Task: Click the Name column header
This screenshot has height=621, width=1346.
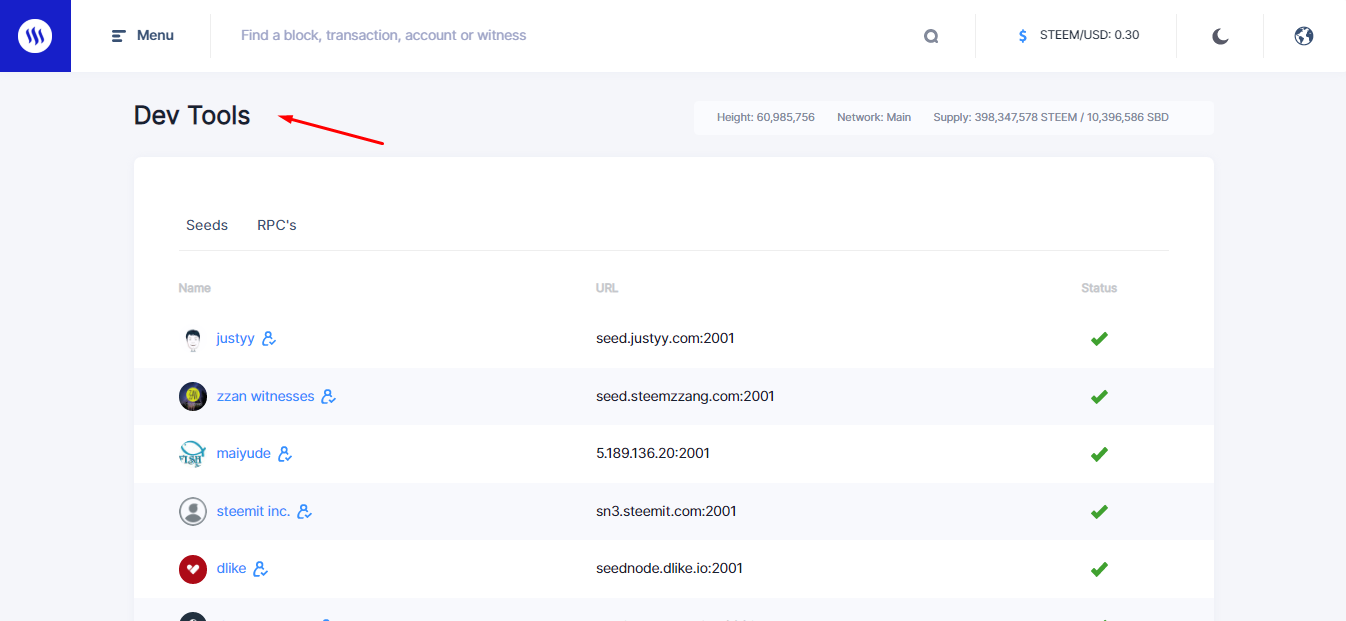Action: pyautogui.click(x=195, y=288)
